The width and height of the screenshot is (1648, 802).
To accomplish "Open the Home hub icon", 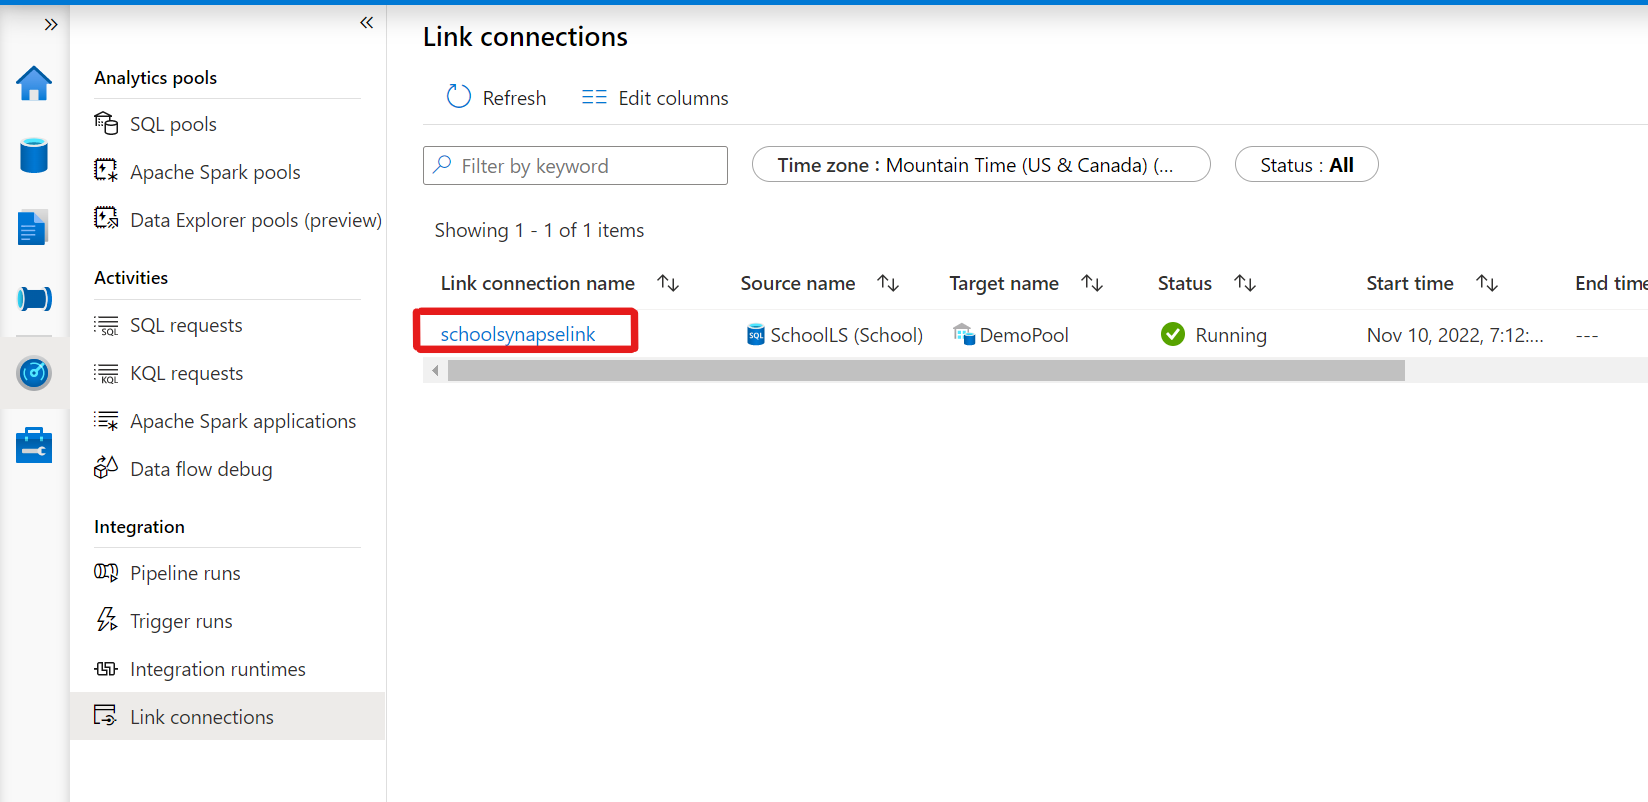I will [34, 84].
